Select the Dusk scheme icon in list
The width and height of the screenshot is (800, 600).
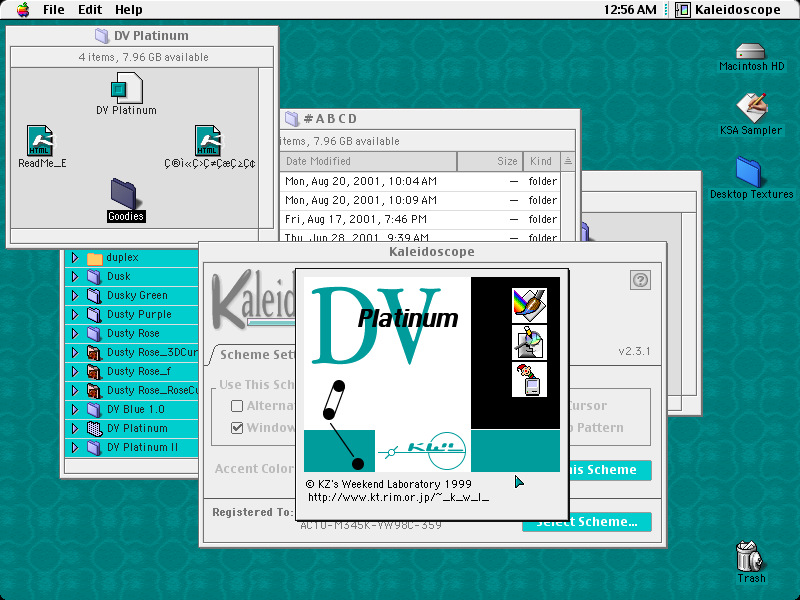[x=94, y=277]
